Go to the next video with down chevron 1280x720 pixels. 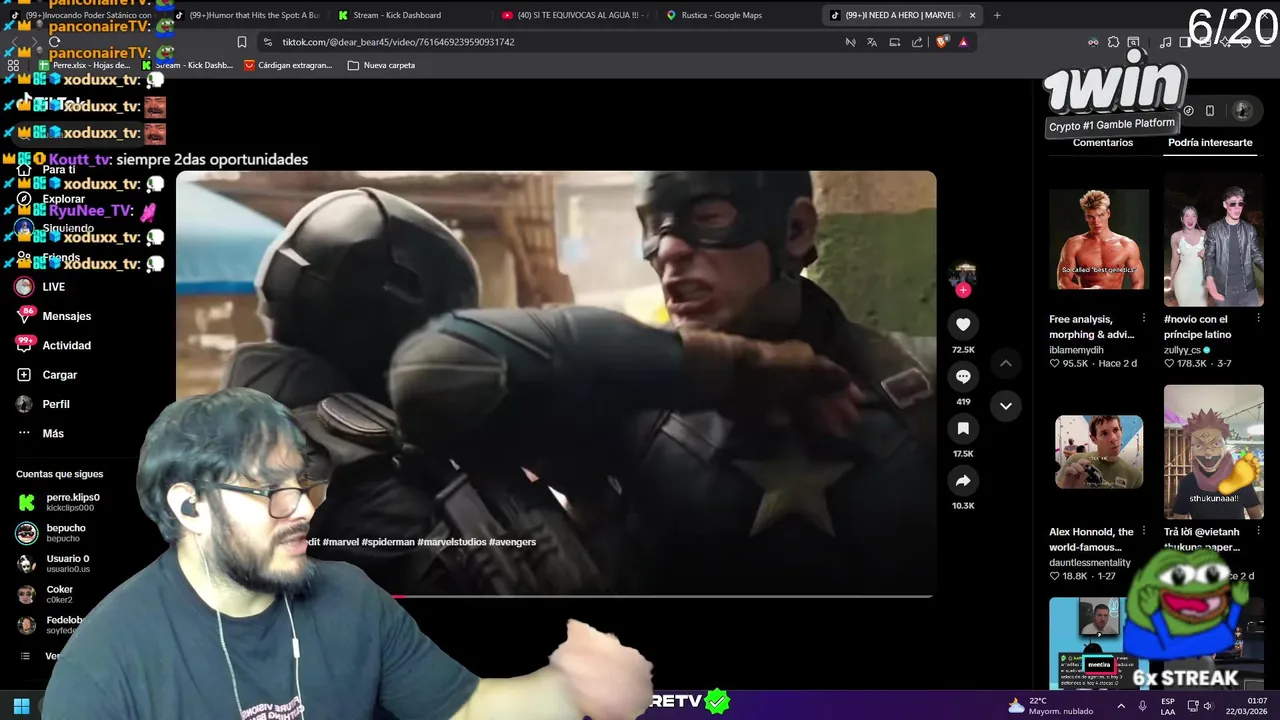1006,405
